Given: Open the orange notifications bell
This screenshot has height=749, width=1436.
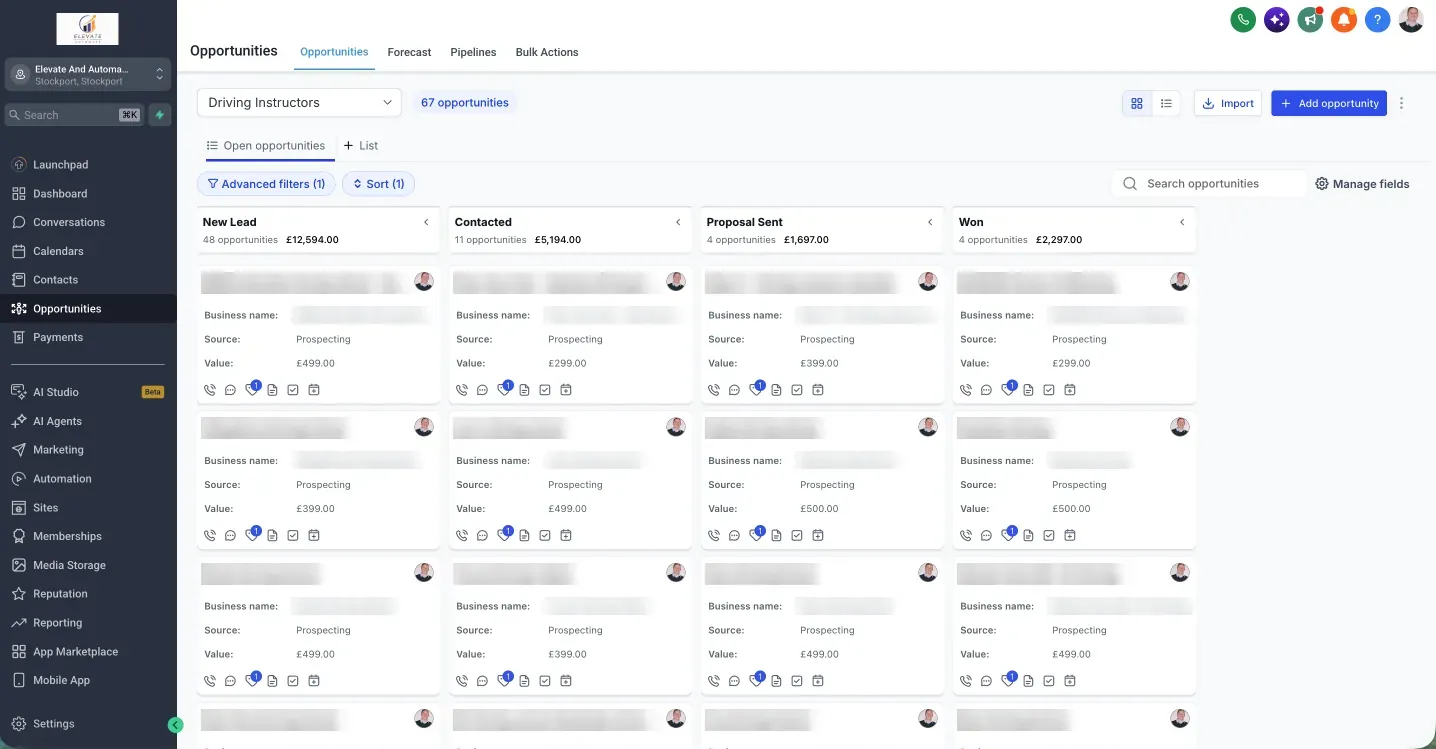Looking at the screenshot, I should (x=1344, y=19).
